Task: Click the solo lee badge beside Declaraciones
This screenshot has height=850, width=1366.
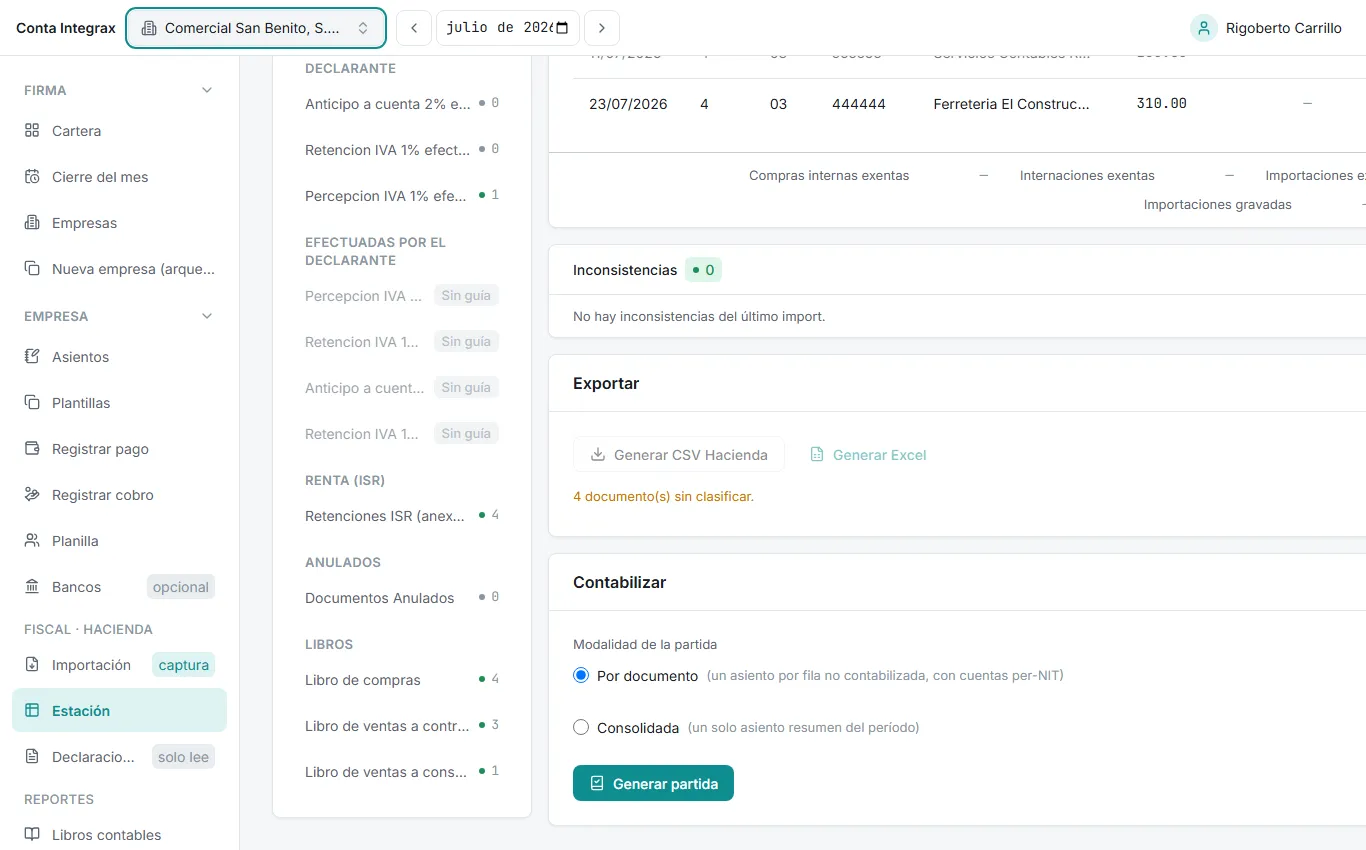Action: coord(184,757)
